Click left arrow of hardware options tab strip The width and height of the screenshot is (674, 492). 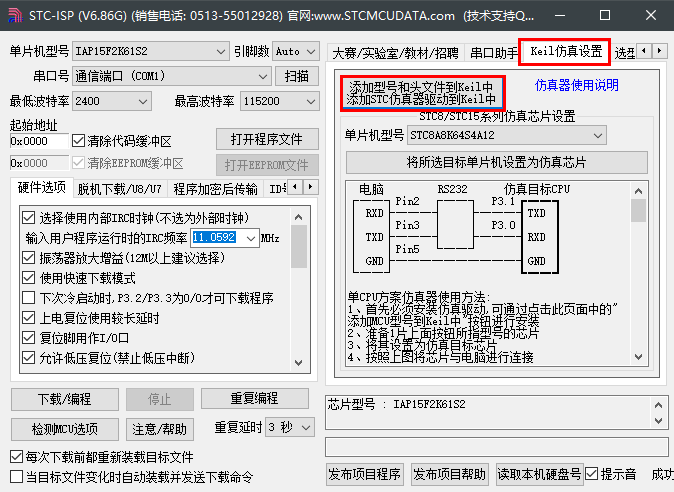295,187
